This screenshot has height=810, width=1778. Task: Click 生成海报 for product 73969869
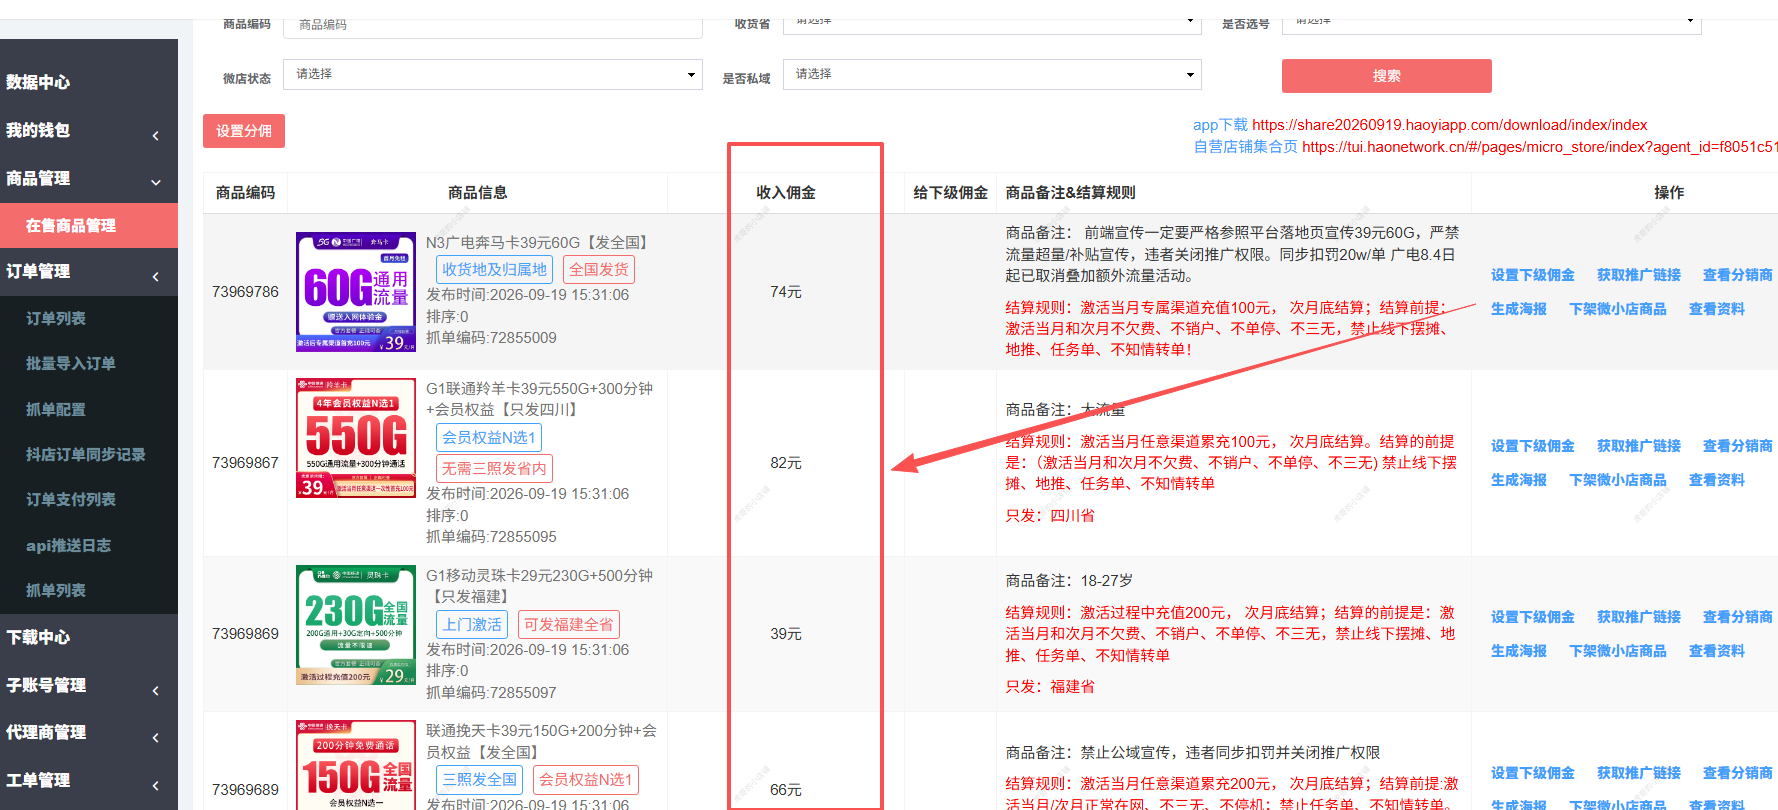[1519, 651]
